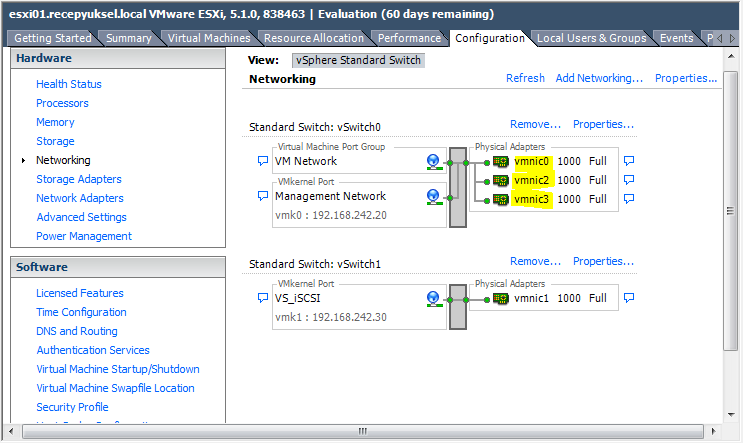Open the info bubble right of vmnic1
This screenshot has height=443, width=743.
(629, 298)
